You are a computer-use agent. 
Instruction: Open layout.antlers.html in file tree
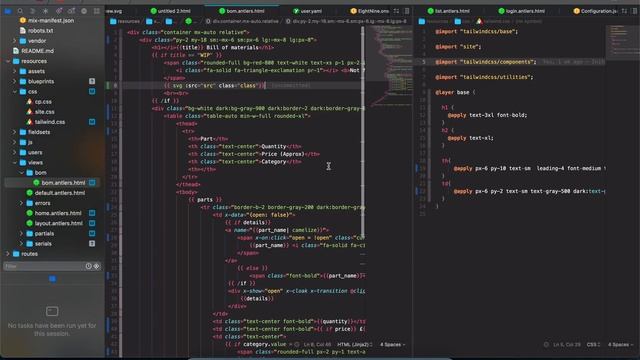[x=54, y=223]
